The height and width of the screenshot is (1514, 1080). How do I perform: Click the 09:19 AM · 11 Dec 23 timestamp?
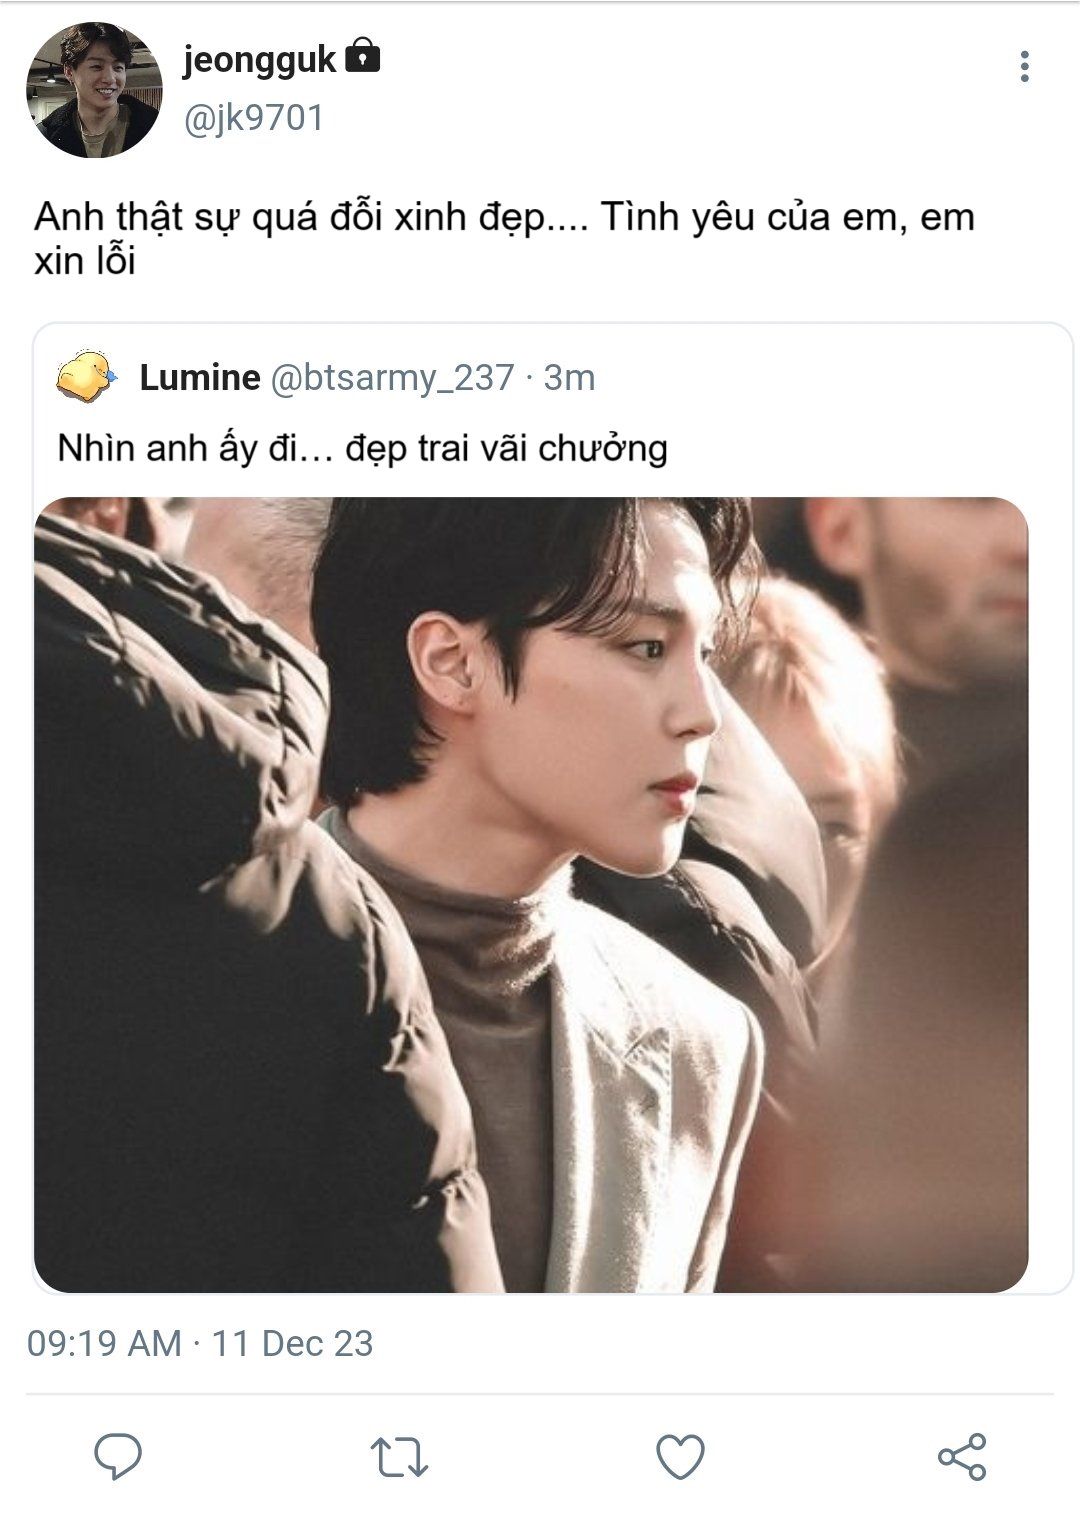point(200,1343)
